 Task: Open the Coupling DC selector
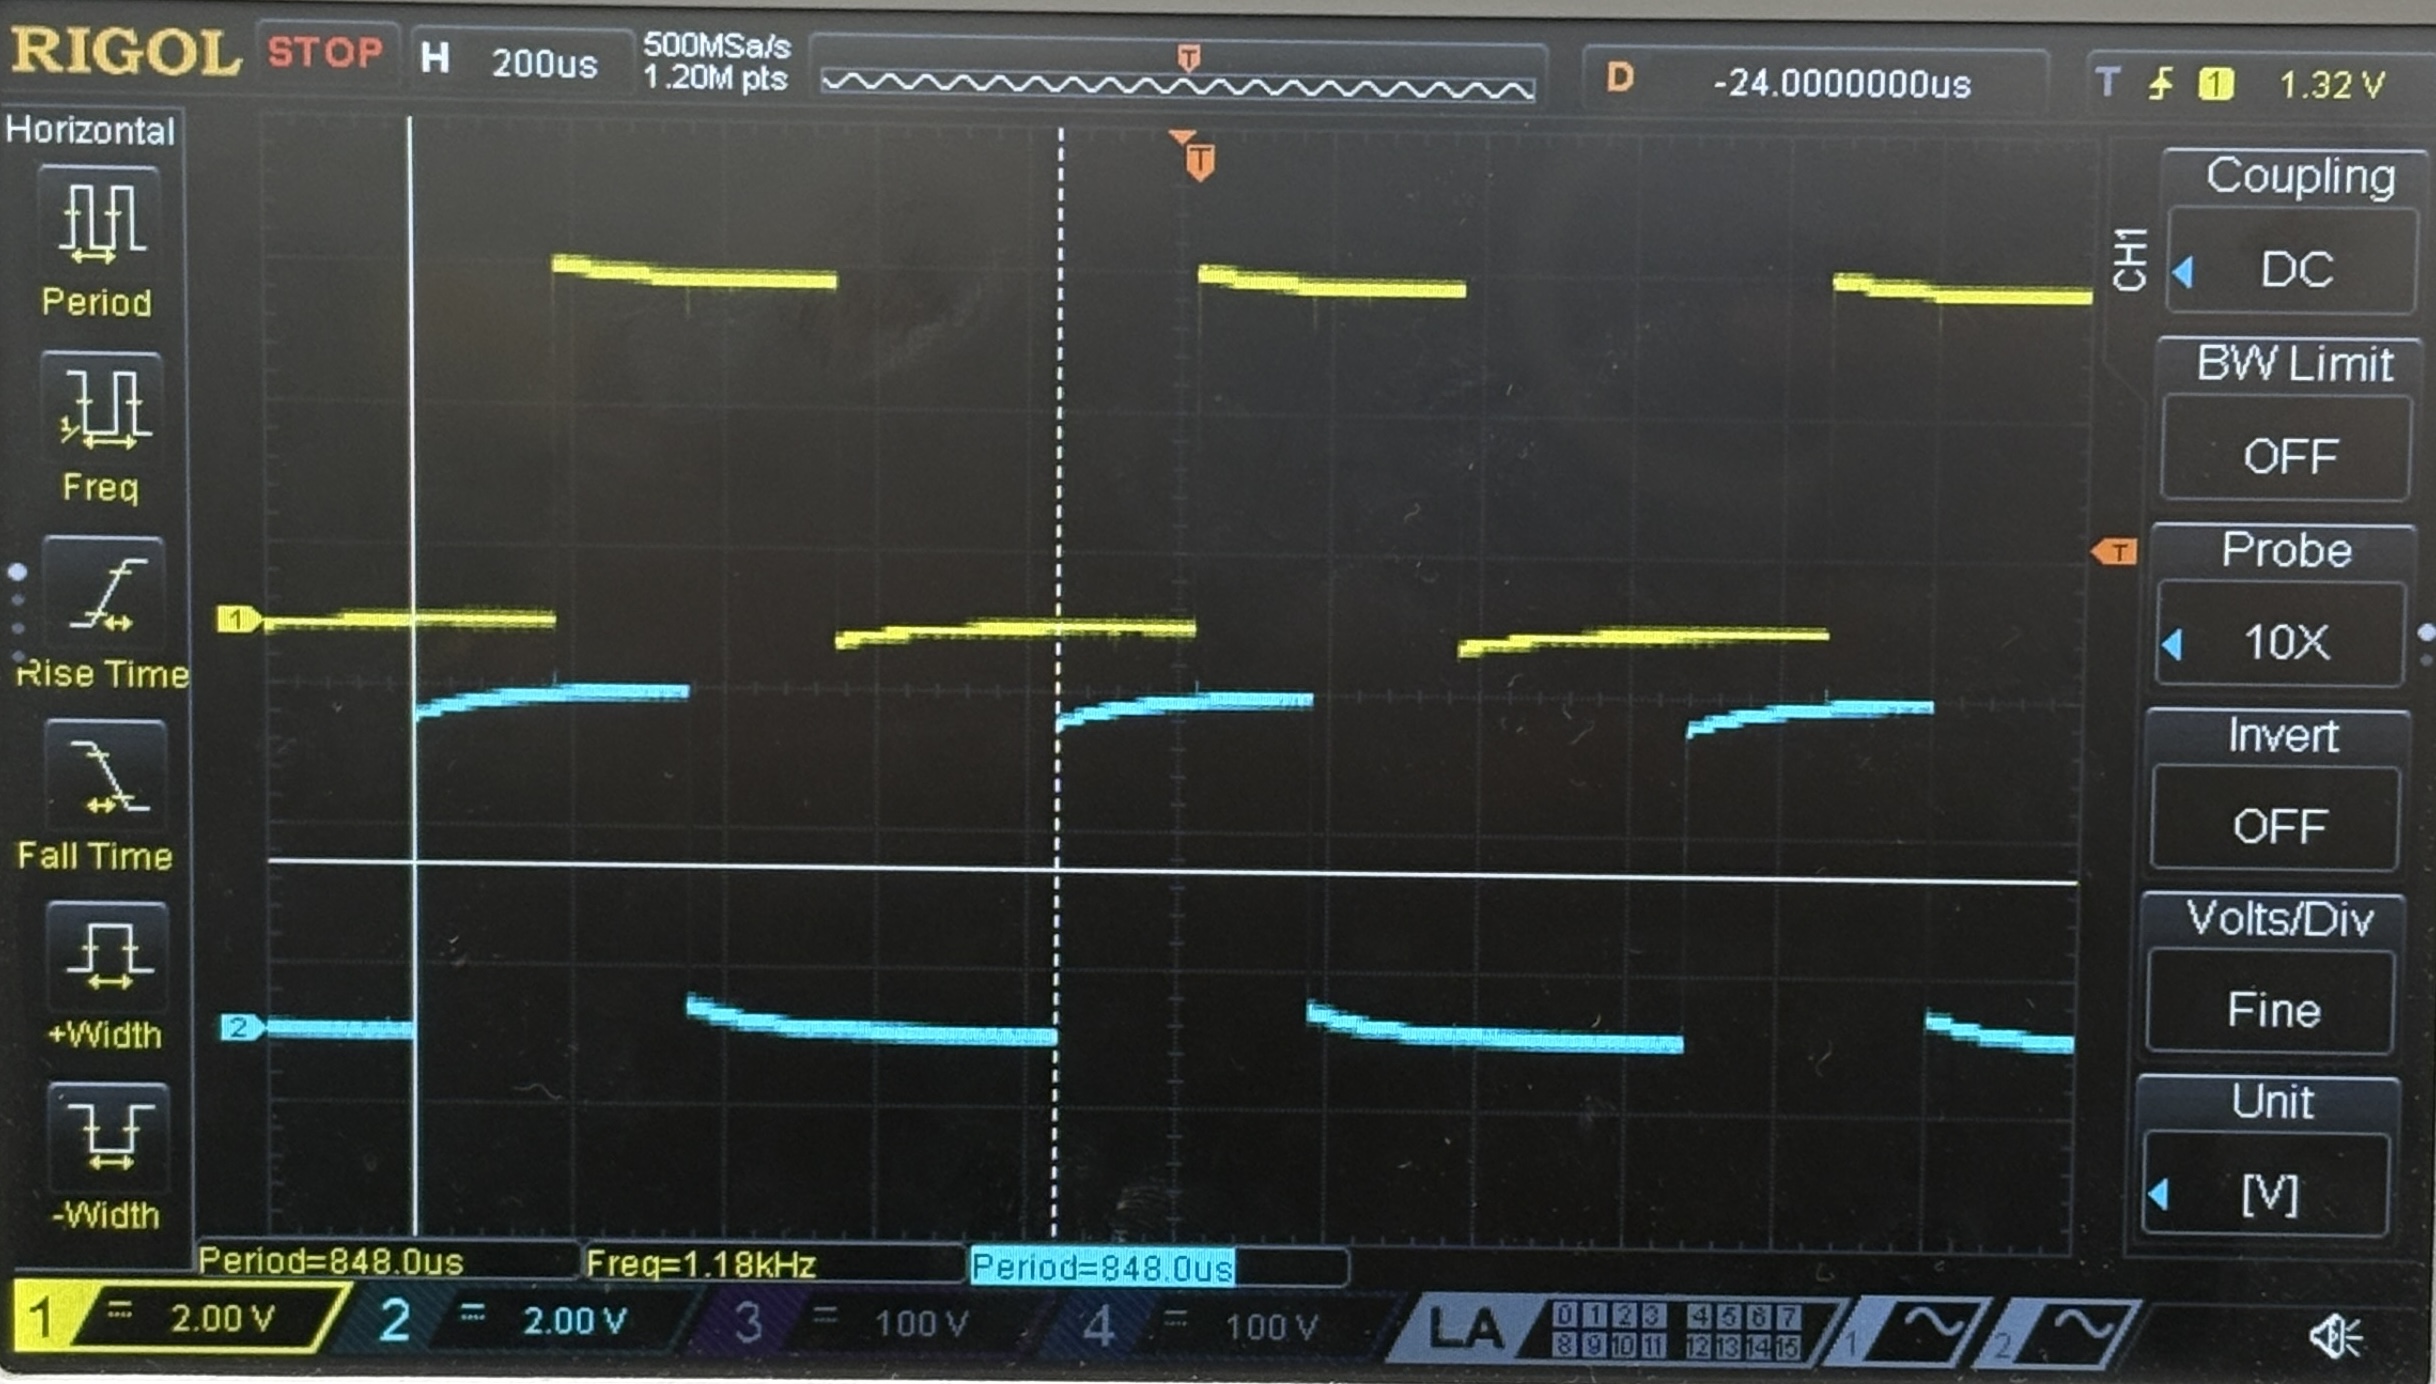[x=2294, y=268]
